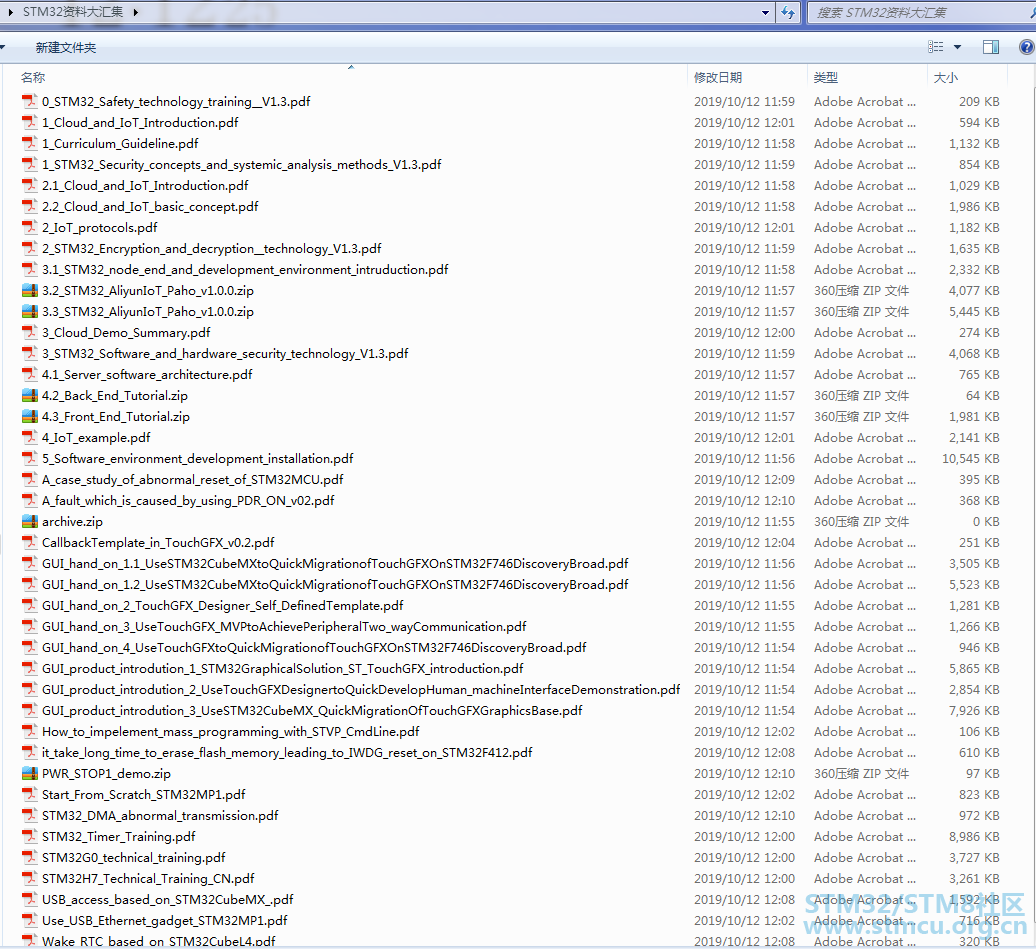Select USB_access_based_on_STM32CubeMX_.pdf
This screenshot has width=1036, height=949.
pos(168,899)
